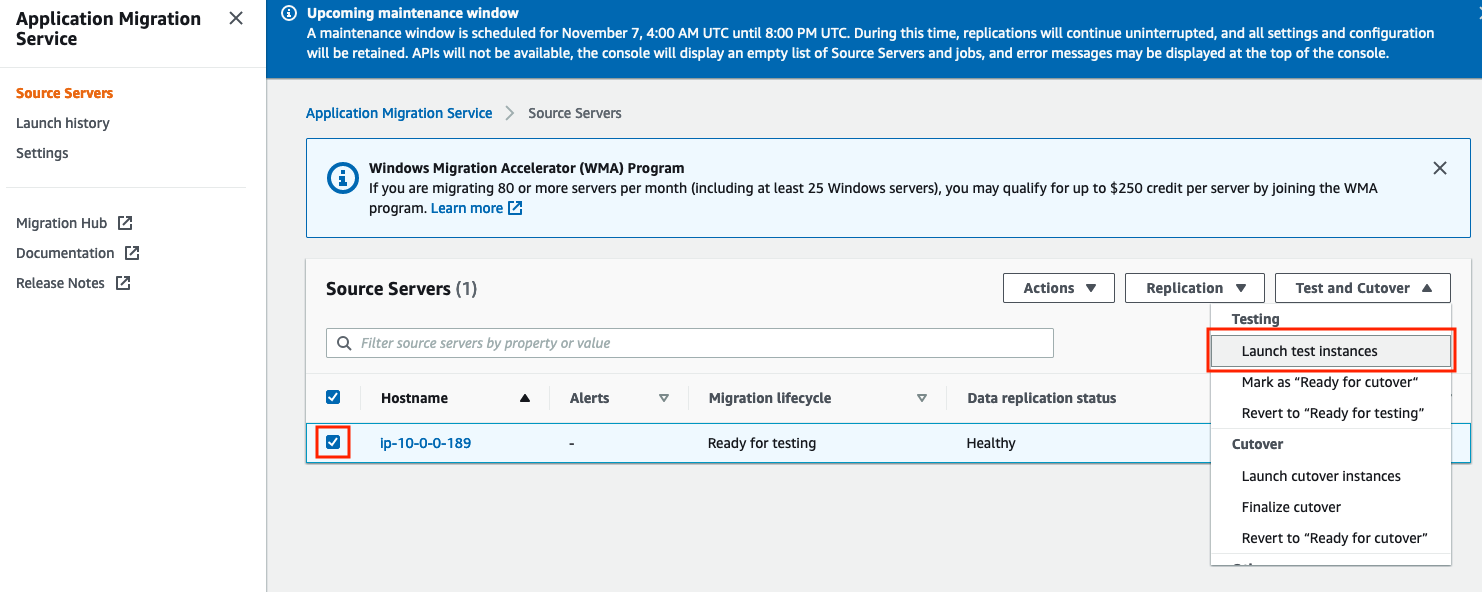1482x592 pixels.
Task: Click external link icon after Learn more
Action: pos(515,208)
